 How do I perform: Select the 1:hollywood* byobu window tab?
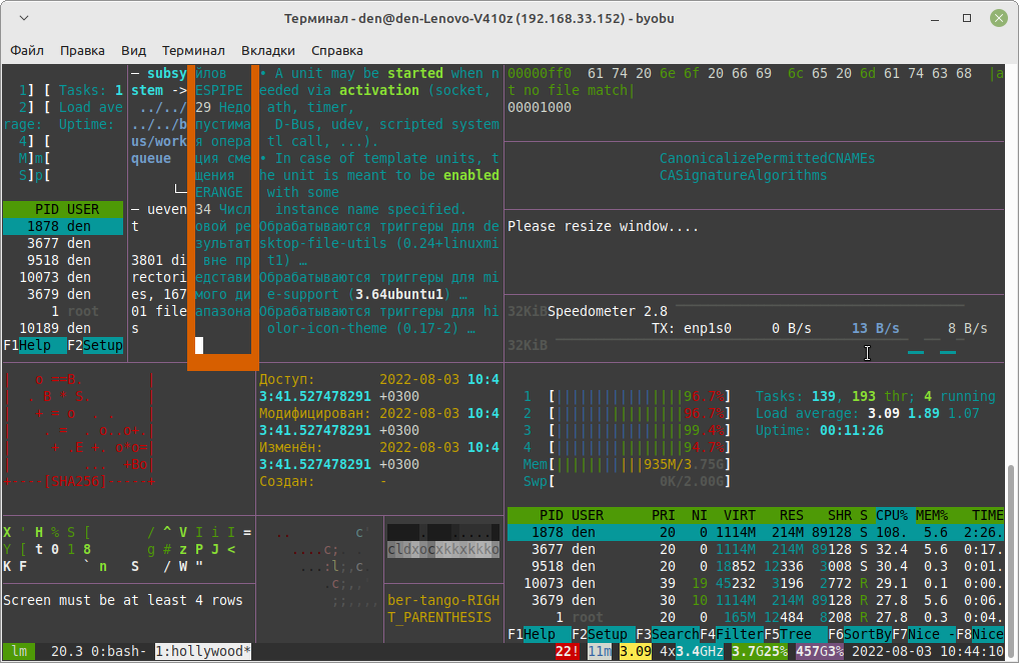203,651
